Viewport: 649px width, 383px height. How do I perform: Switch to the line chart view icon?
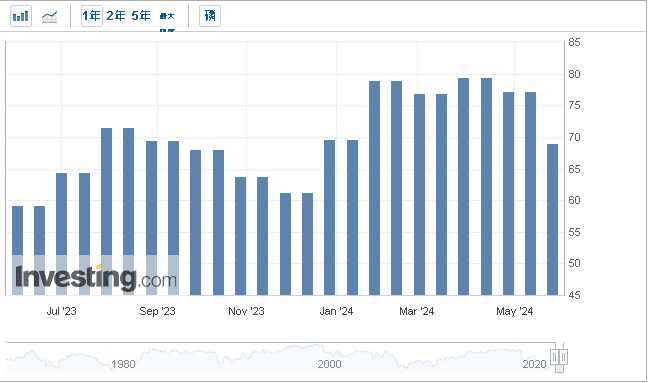tap(50, 17)
